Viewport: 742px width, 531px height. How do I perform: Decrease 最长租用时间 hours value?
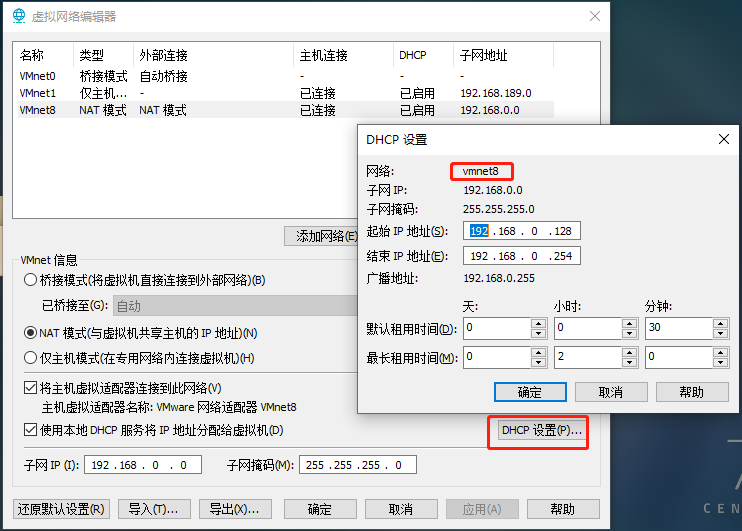629,363
